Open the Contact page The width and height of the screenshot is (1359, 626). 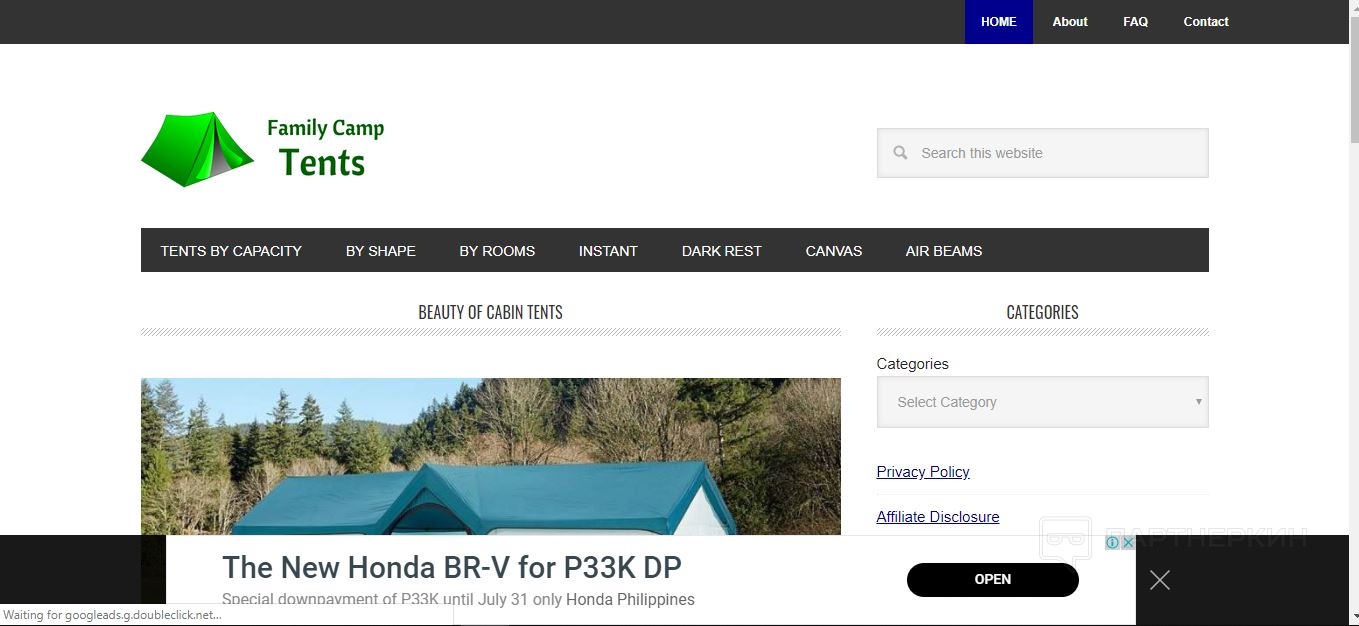(x=1206, y=22)
